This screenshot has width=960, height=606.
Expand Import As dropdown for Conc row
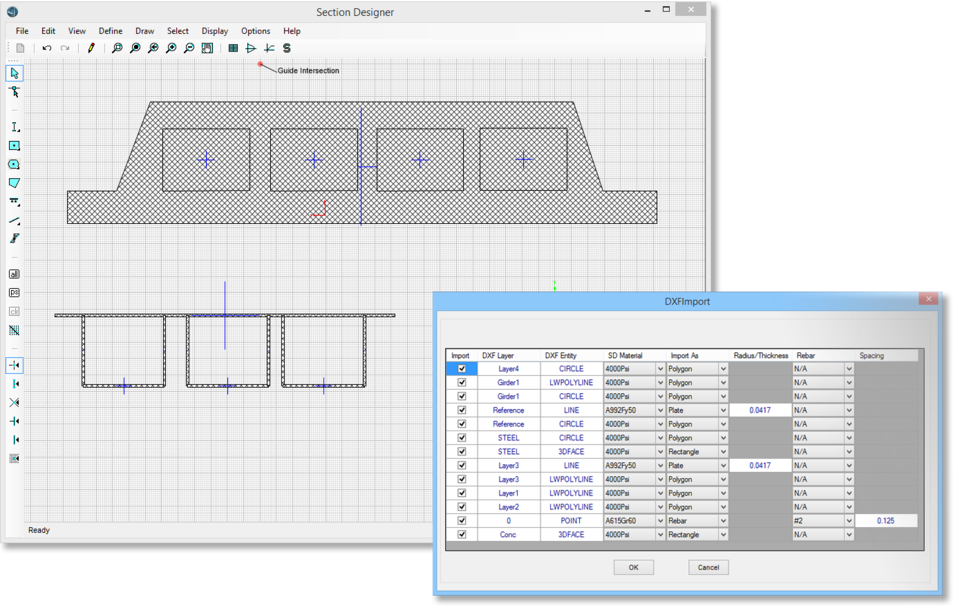723,535
